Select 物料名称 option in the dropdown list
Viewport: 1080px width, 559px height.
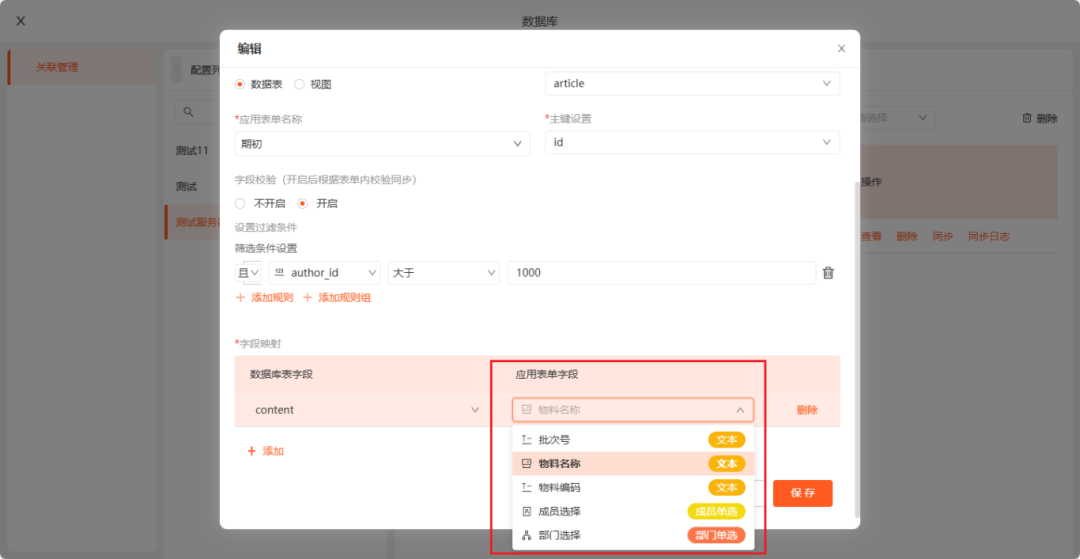click(633, 464)
